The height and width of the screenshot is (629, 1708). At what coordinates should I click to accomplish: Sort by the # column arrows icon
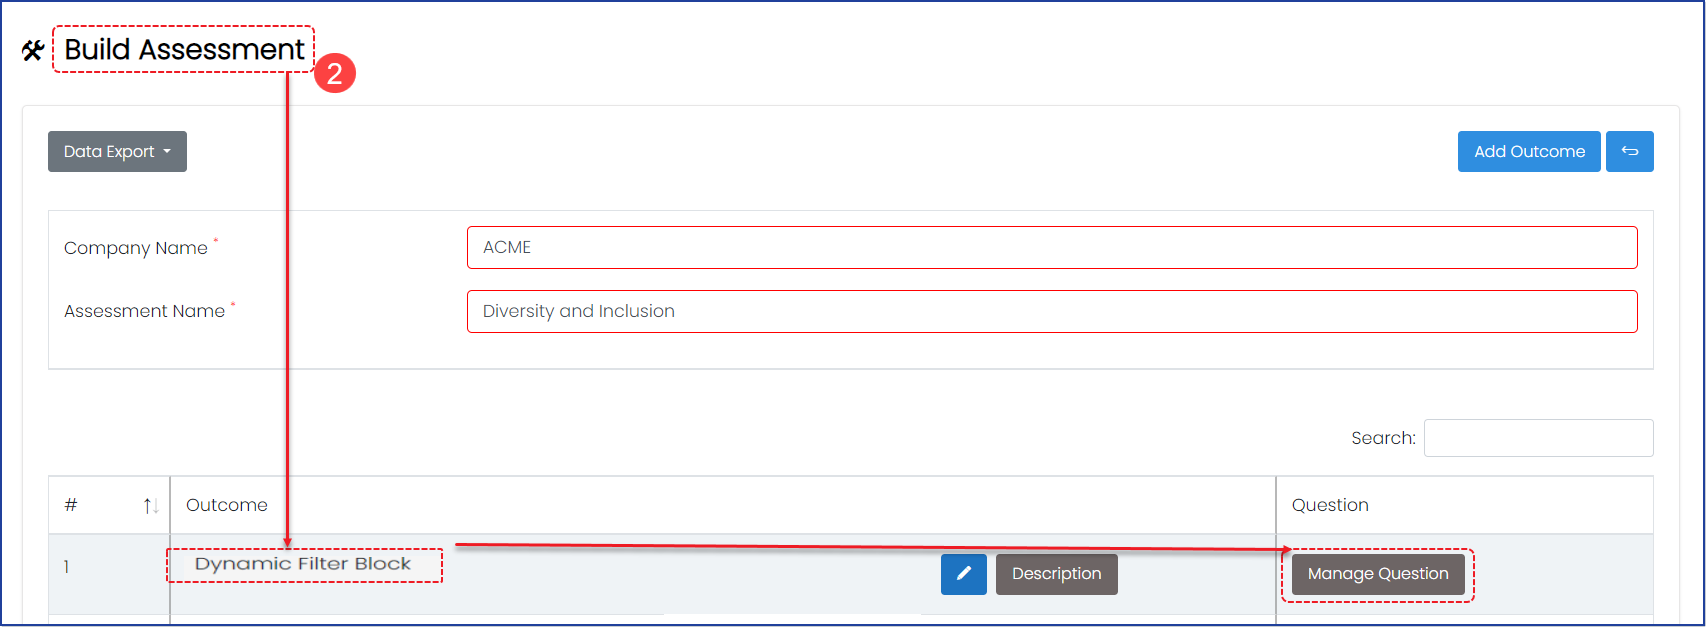151,505
